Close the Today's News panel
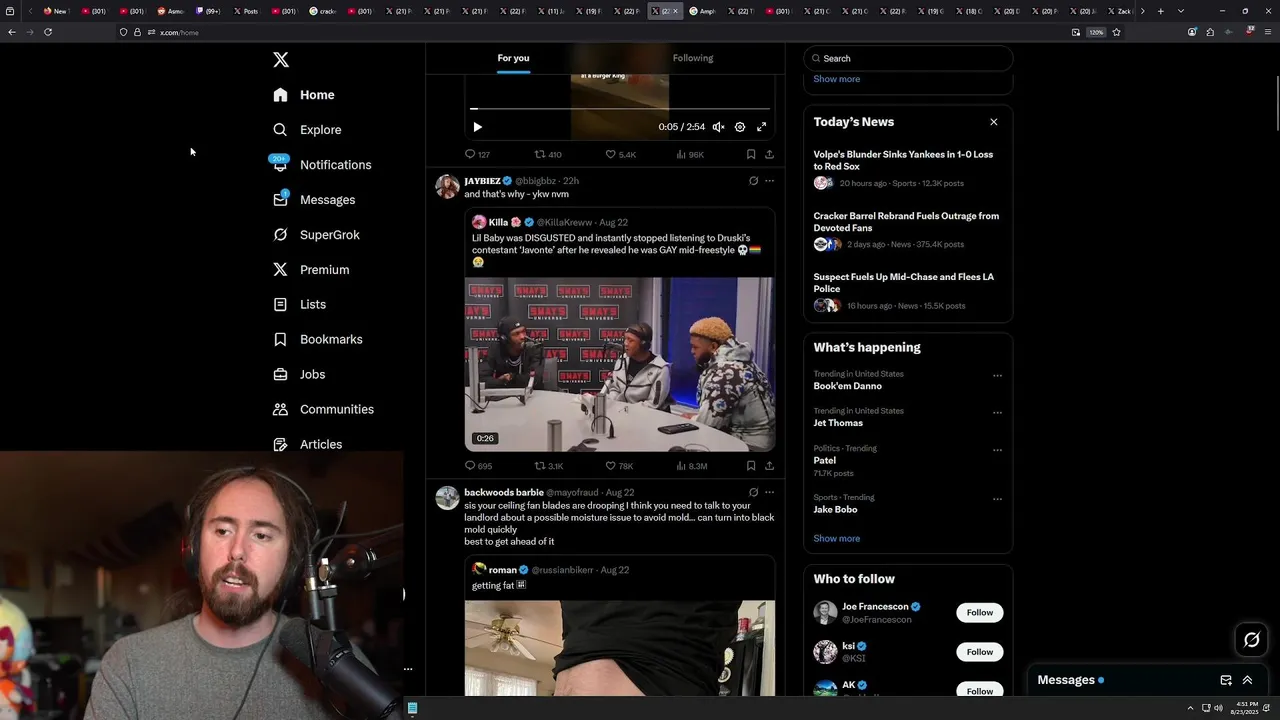The image size is (1280, 720). pyautogui.click(x=993, y=122)
